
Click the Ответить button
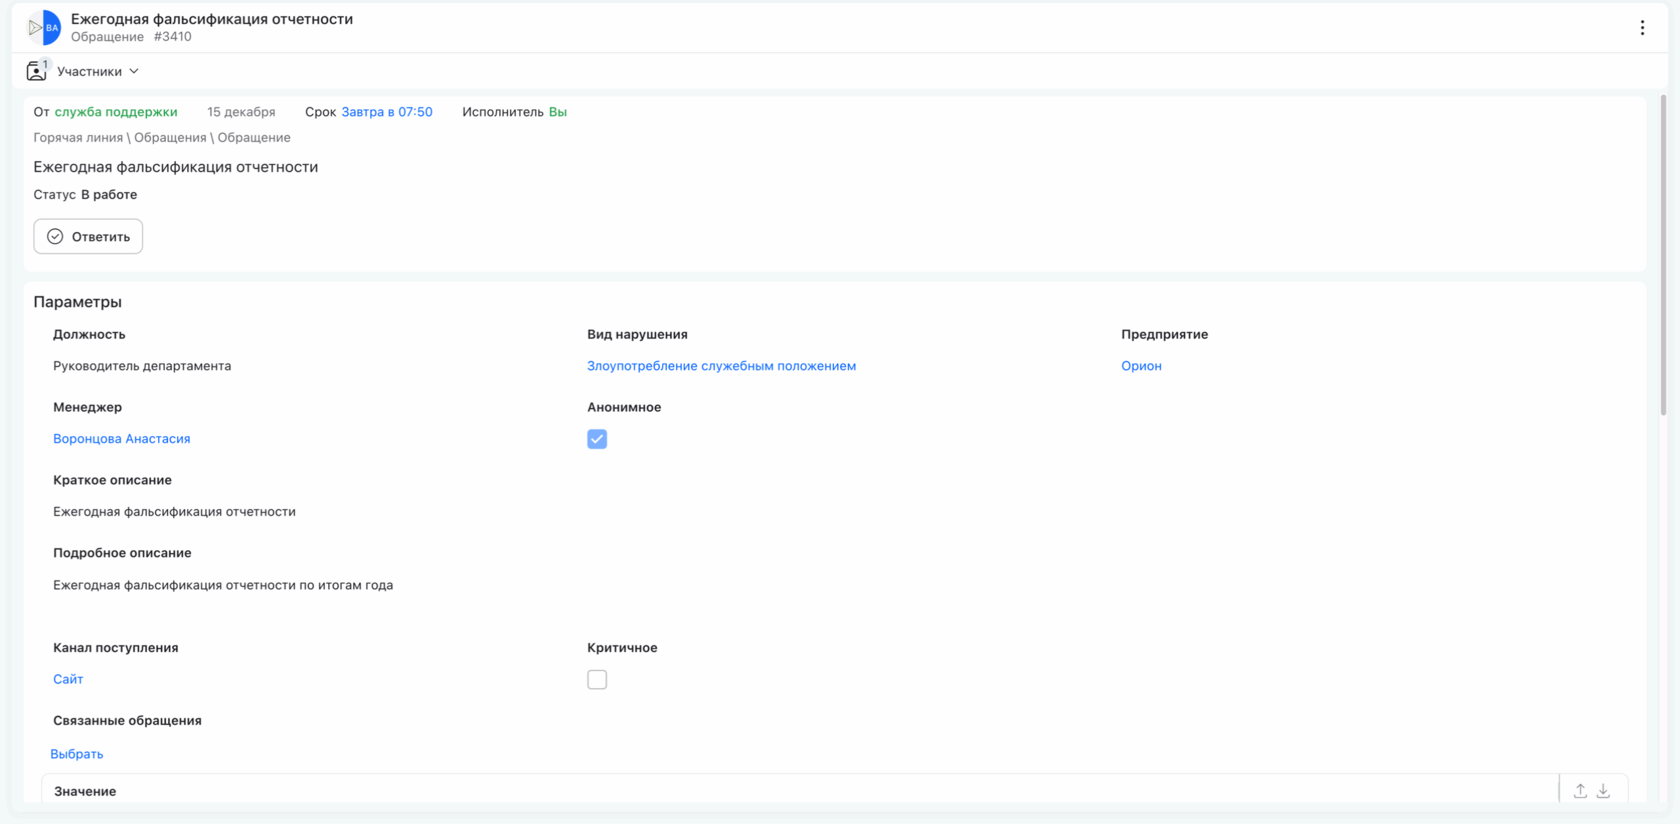coord(88,237)
